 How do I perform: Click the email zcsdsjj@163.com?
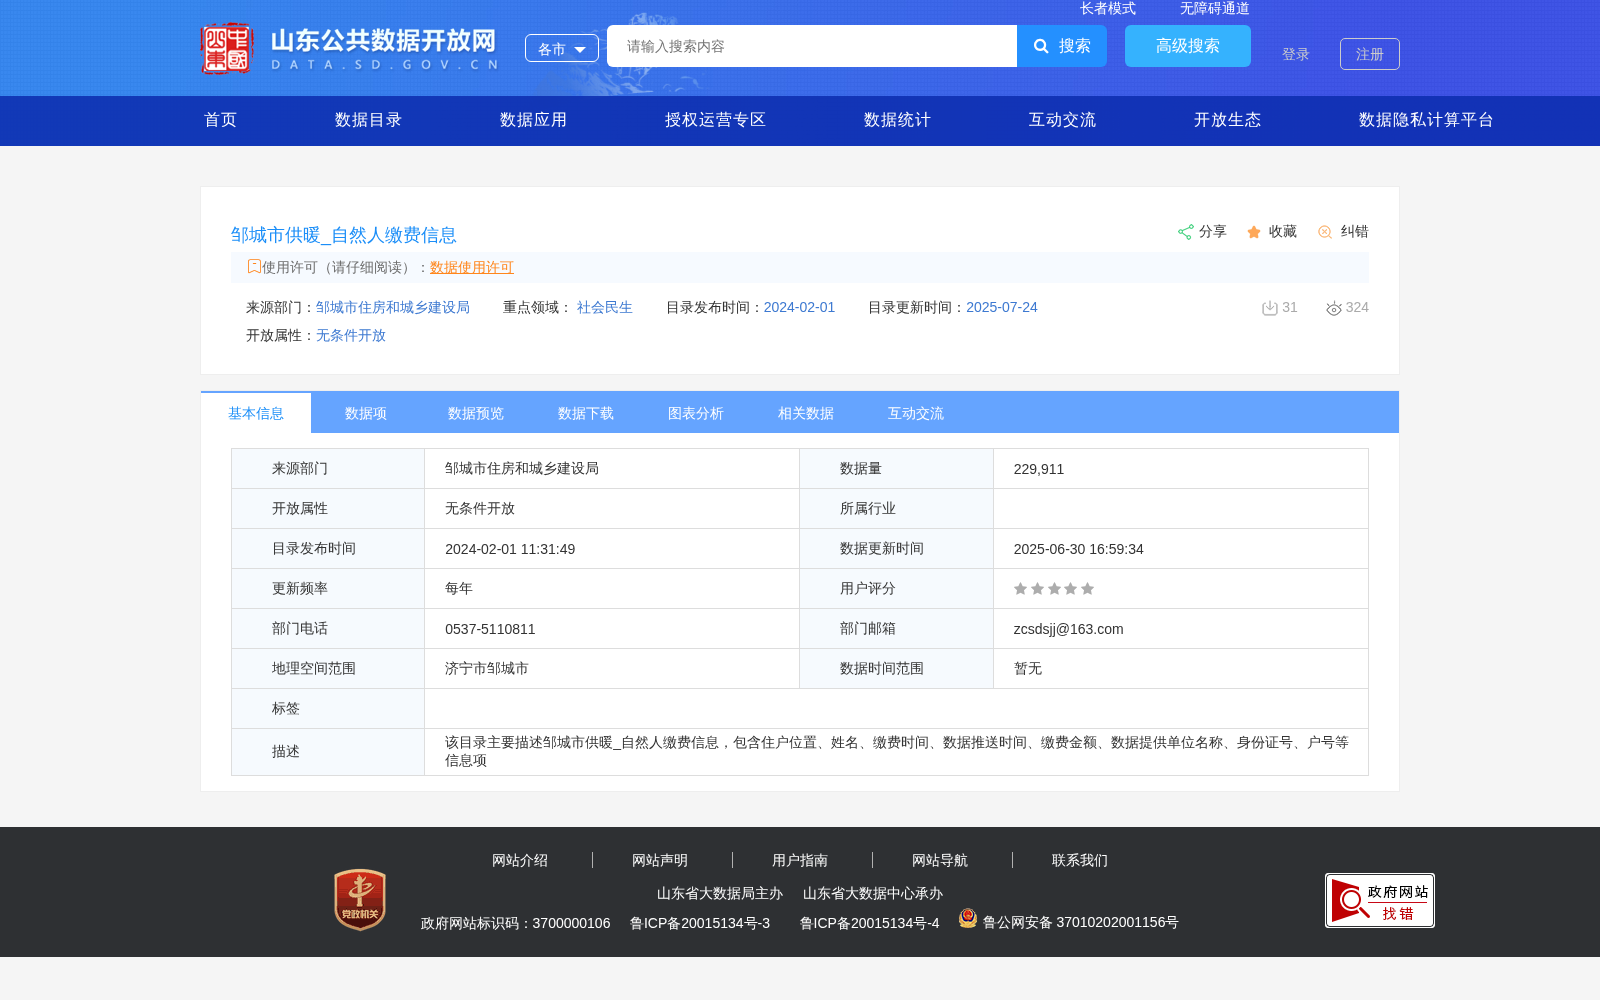pos(1069,629)
